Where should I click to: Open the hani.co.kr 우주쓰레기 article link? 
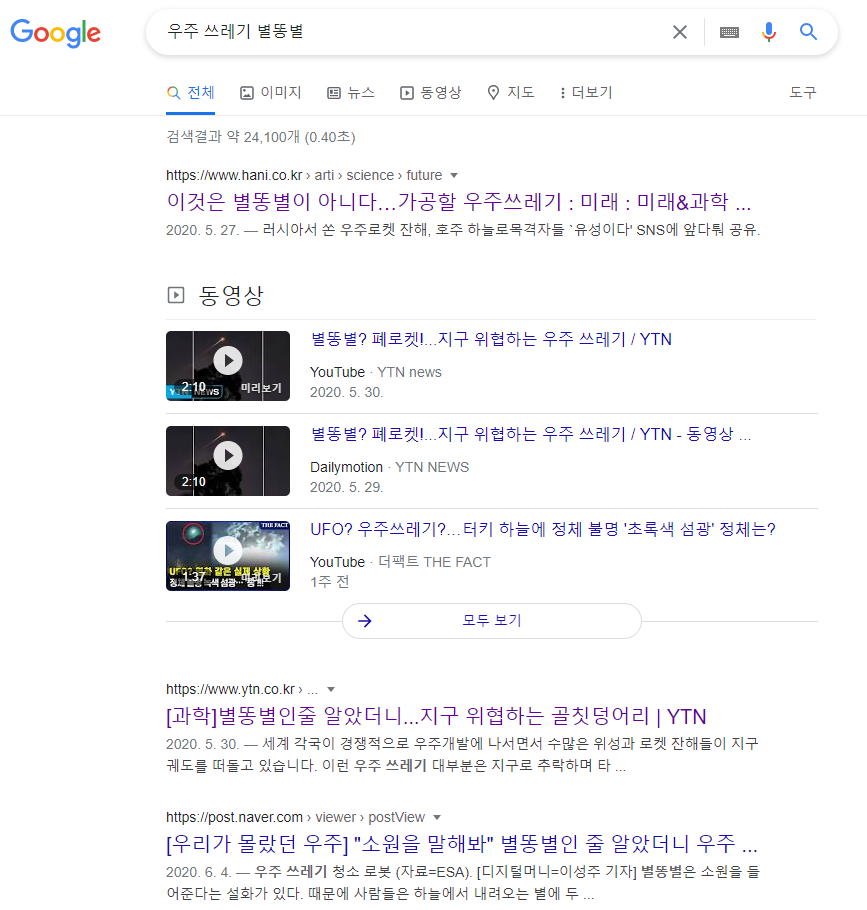pos(458,202)
